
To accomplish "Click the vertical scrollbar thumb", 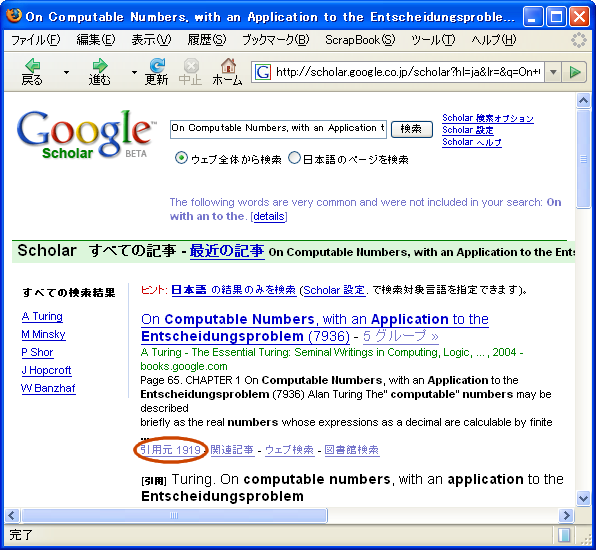I will (583, 159).
